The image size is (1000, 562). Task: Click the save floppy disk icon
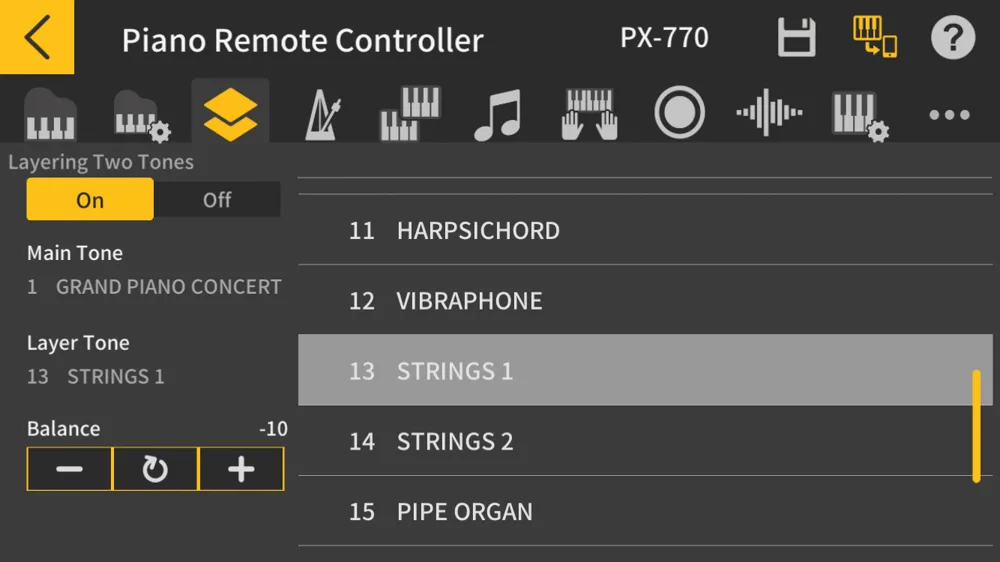pyautogui.click(x=797, y=38)
